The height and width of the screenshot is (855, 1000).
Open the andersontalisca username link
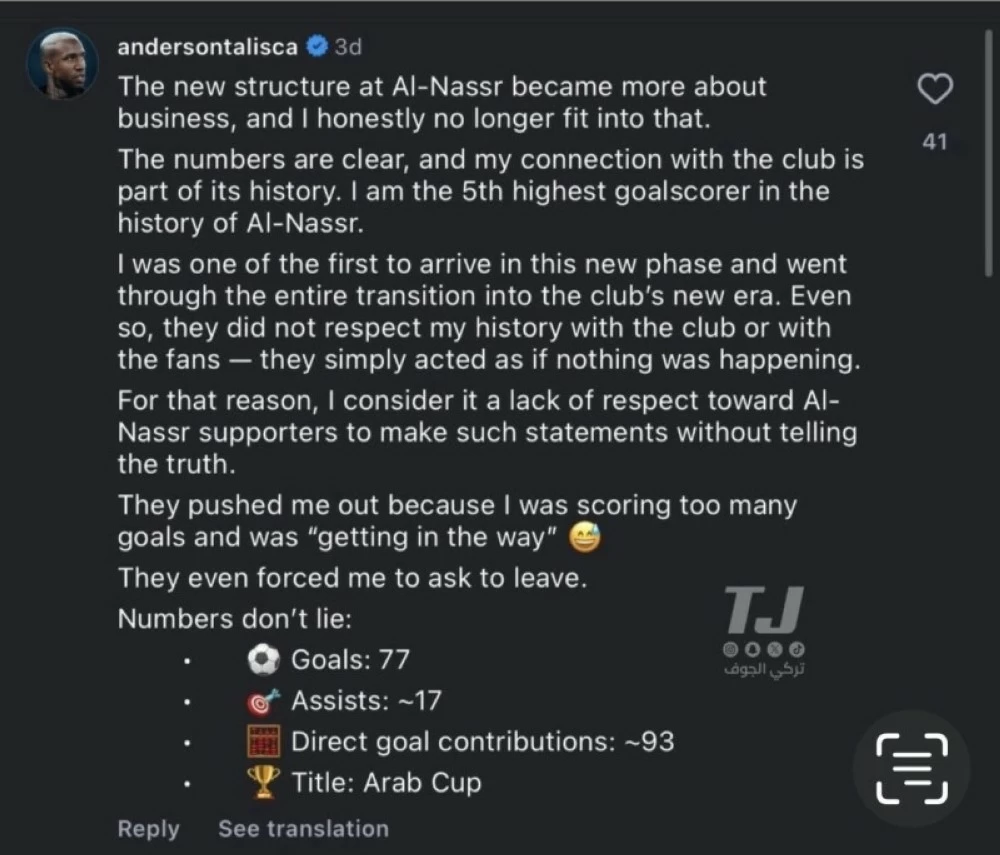point(207,47)
